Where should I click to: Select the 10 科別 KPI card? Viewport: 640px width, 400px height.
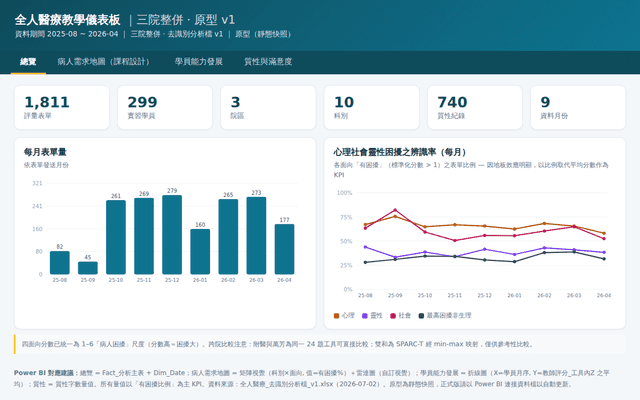[x=371, y=107]
